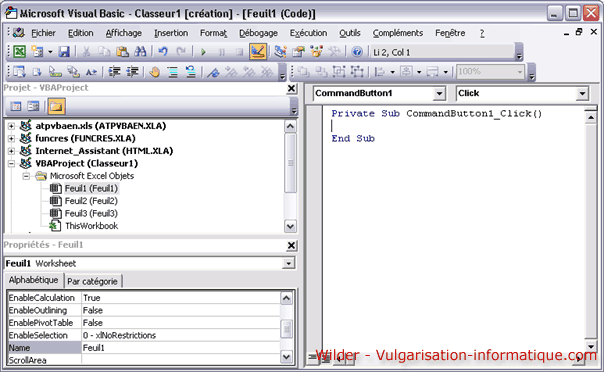Run the macro with play icon

(x=203, y=52)
